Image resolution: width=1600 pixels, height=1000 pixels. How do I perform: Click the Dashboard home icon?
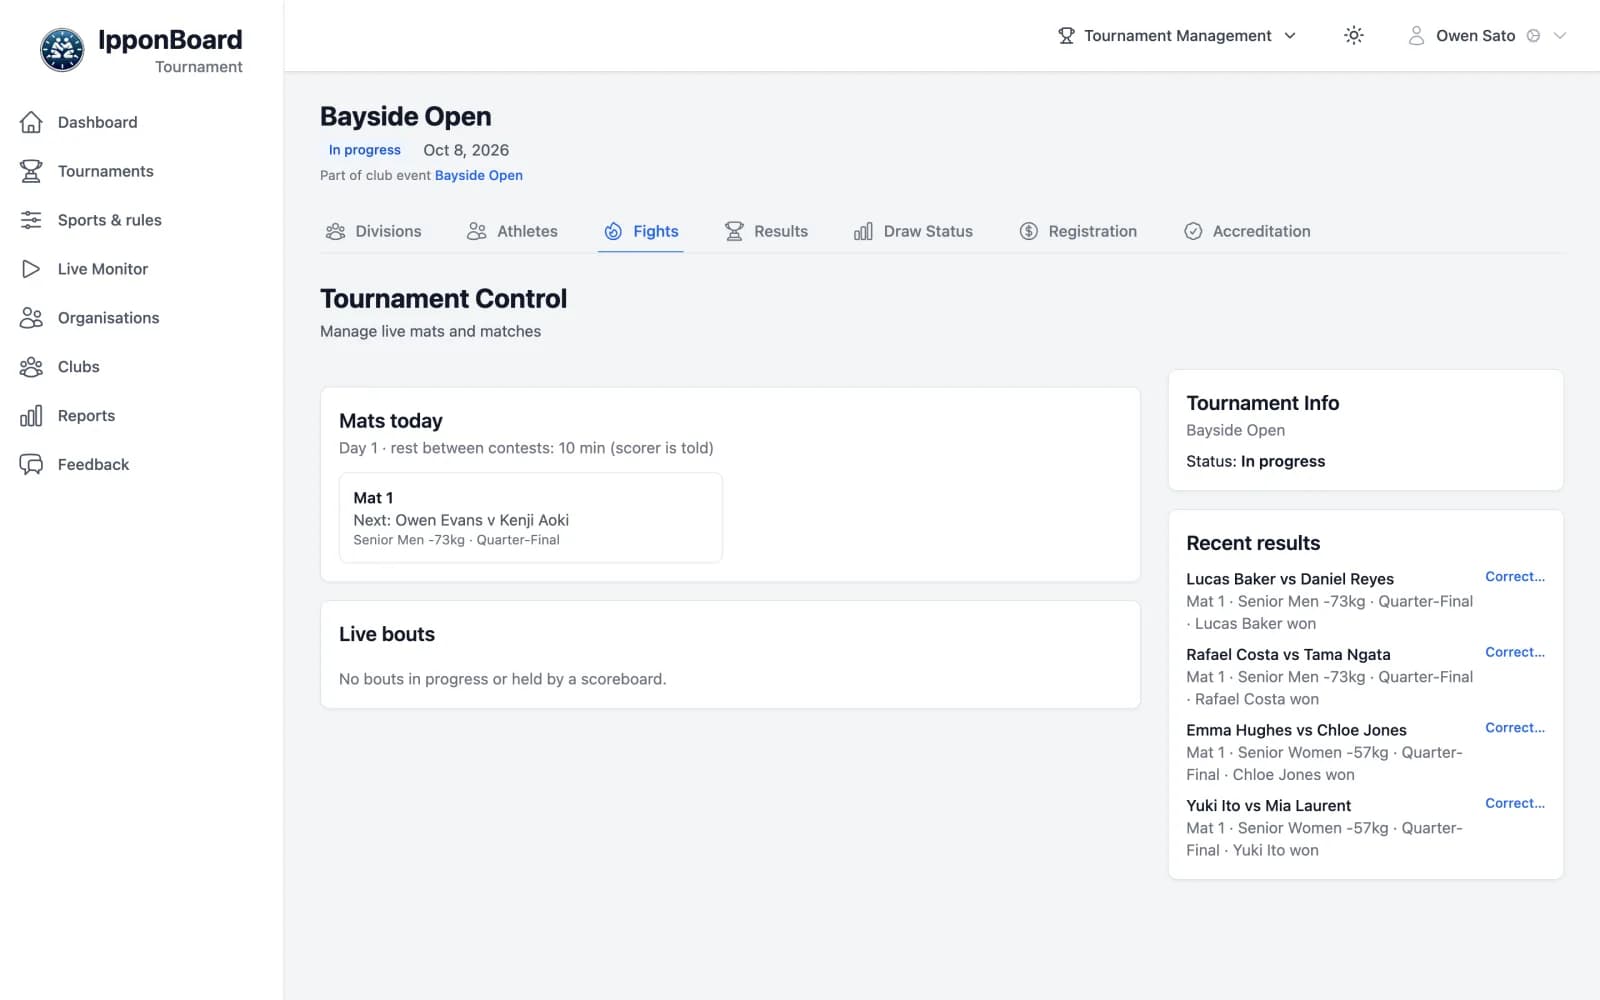click(x=31, y=122)
